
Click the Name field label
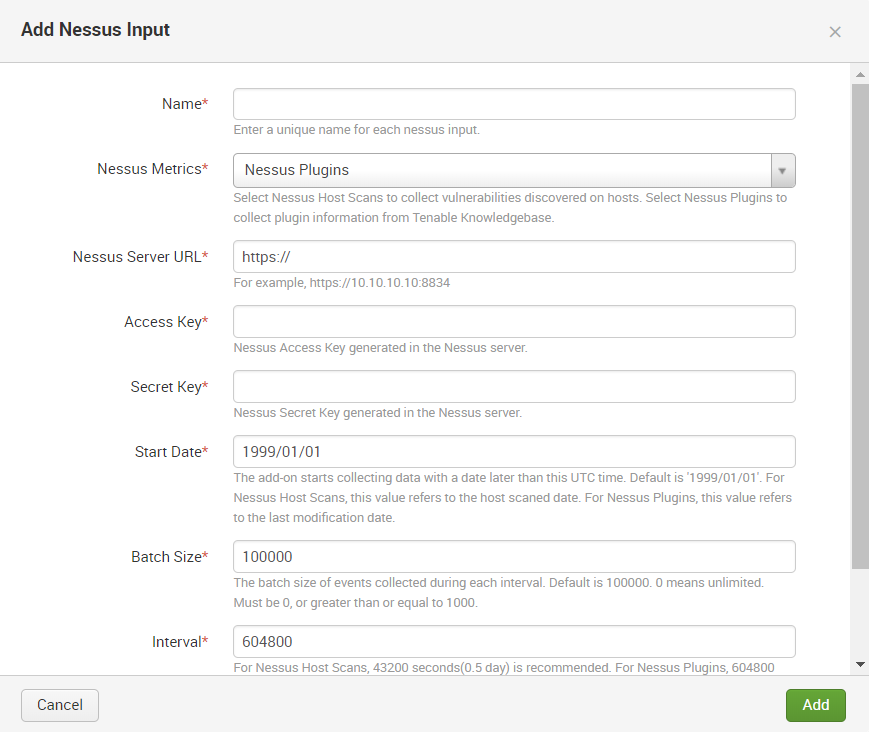185,104
